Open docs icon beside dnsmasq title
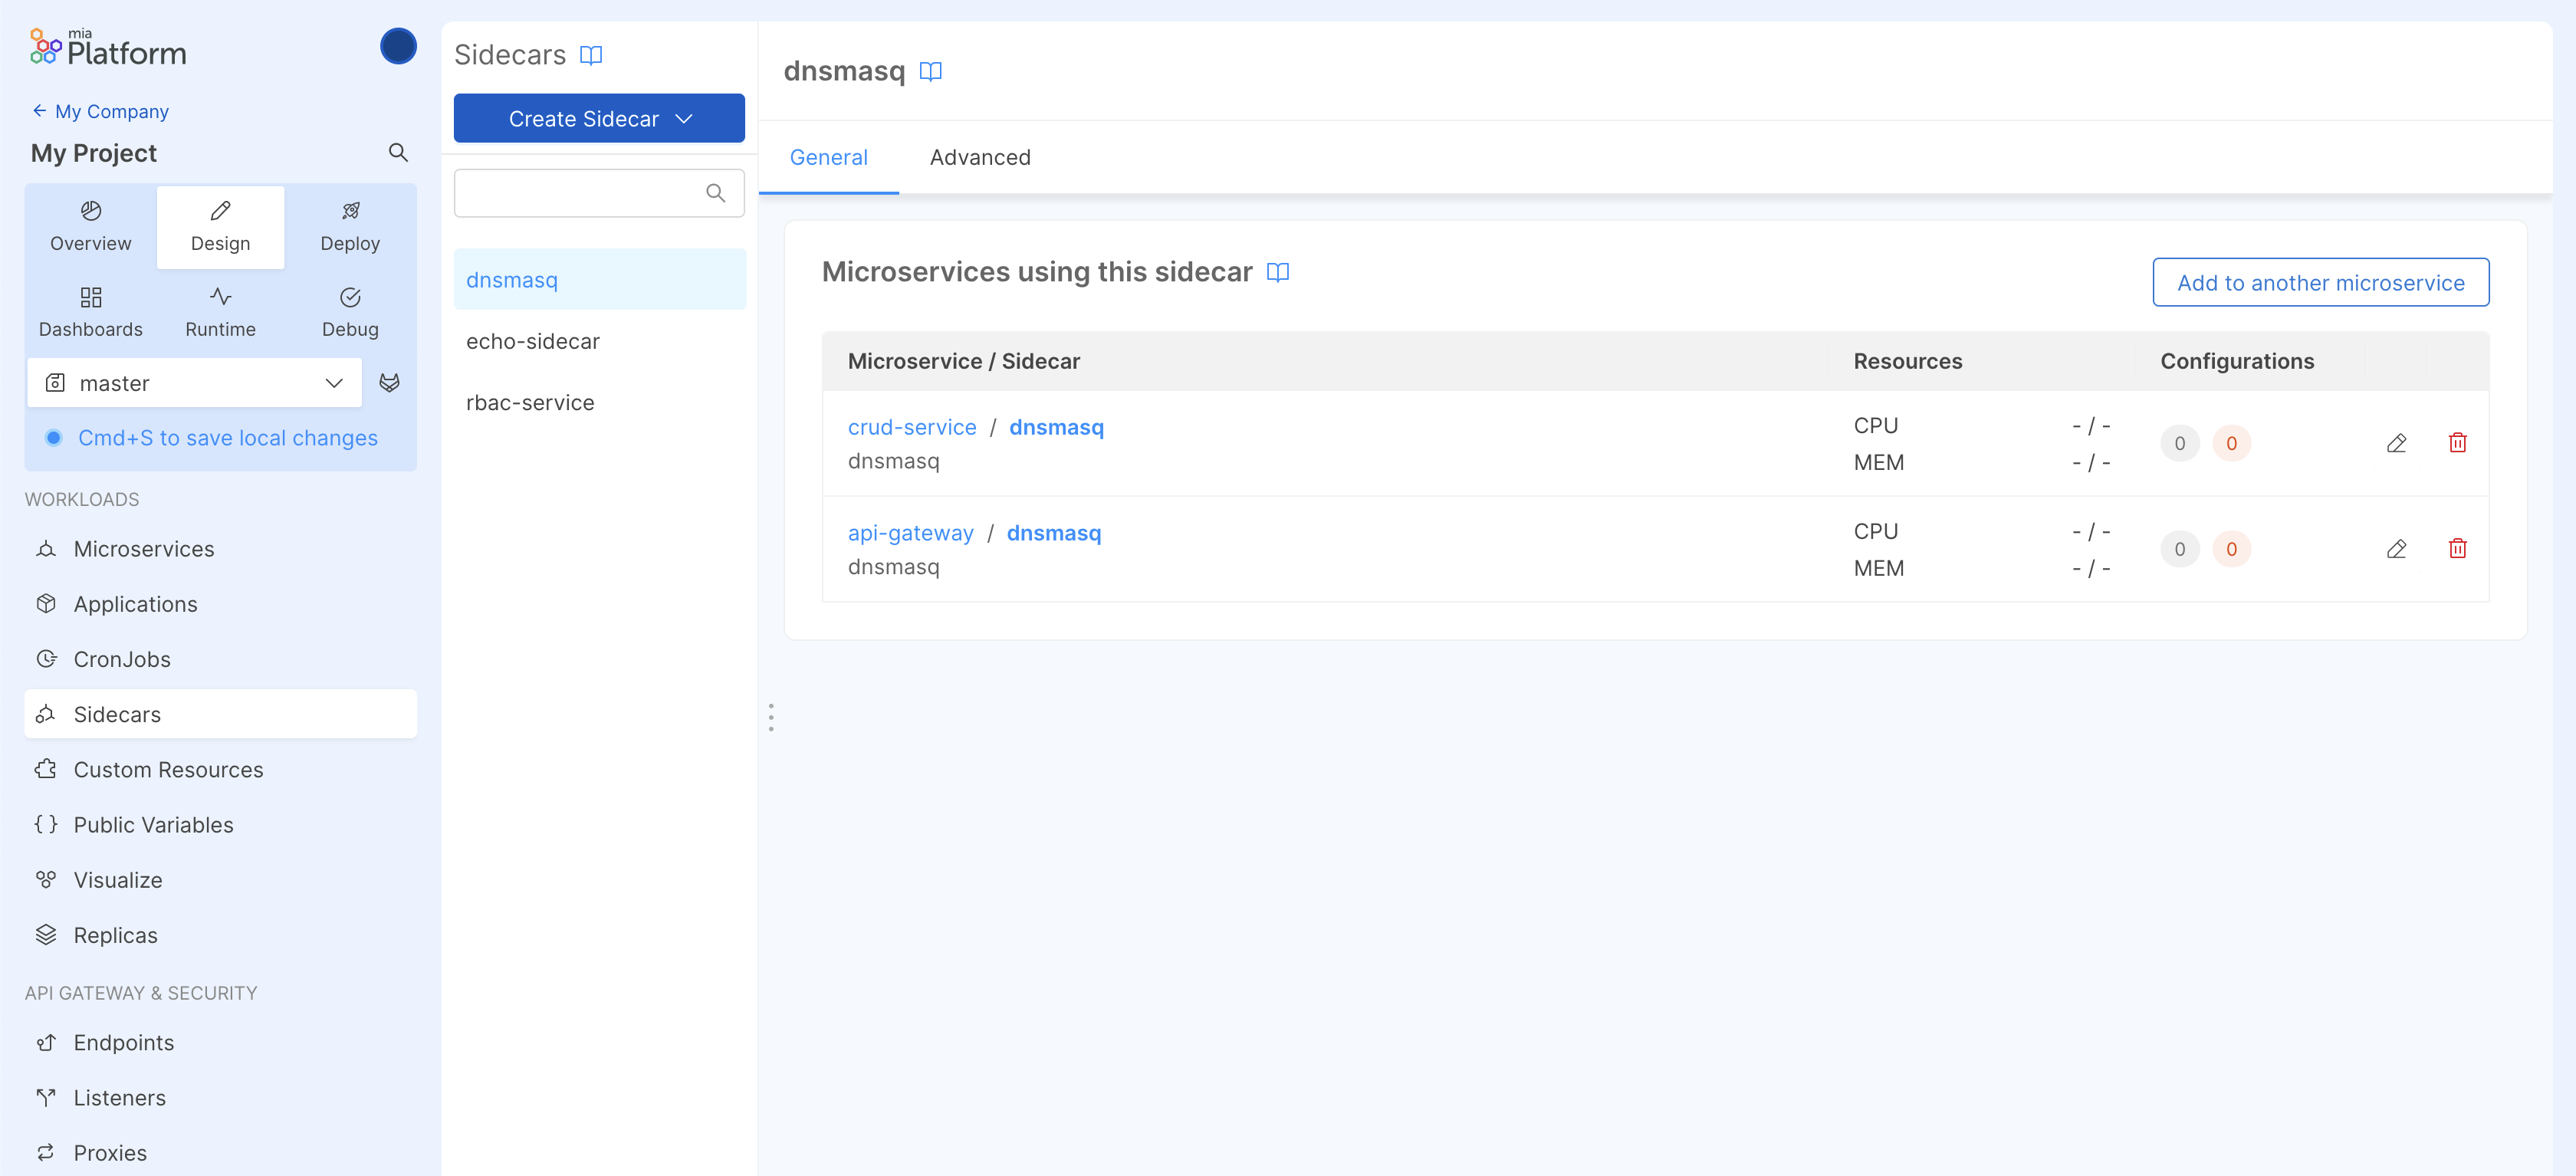Screen dimensions: 2576x1176 point(930,71)
